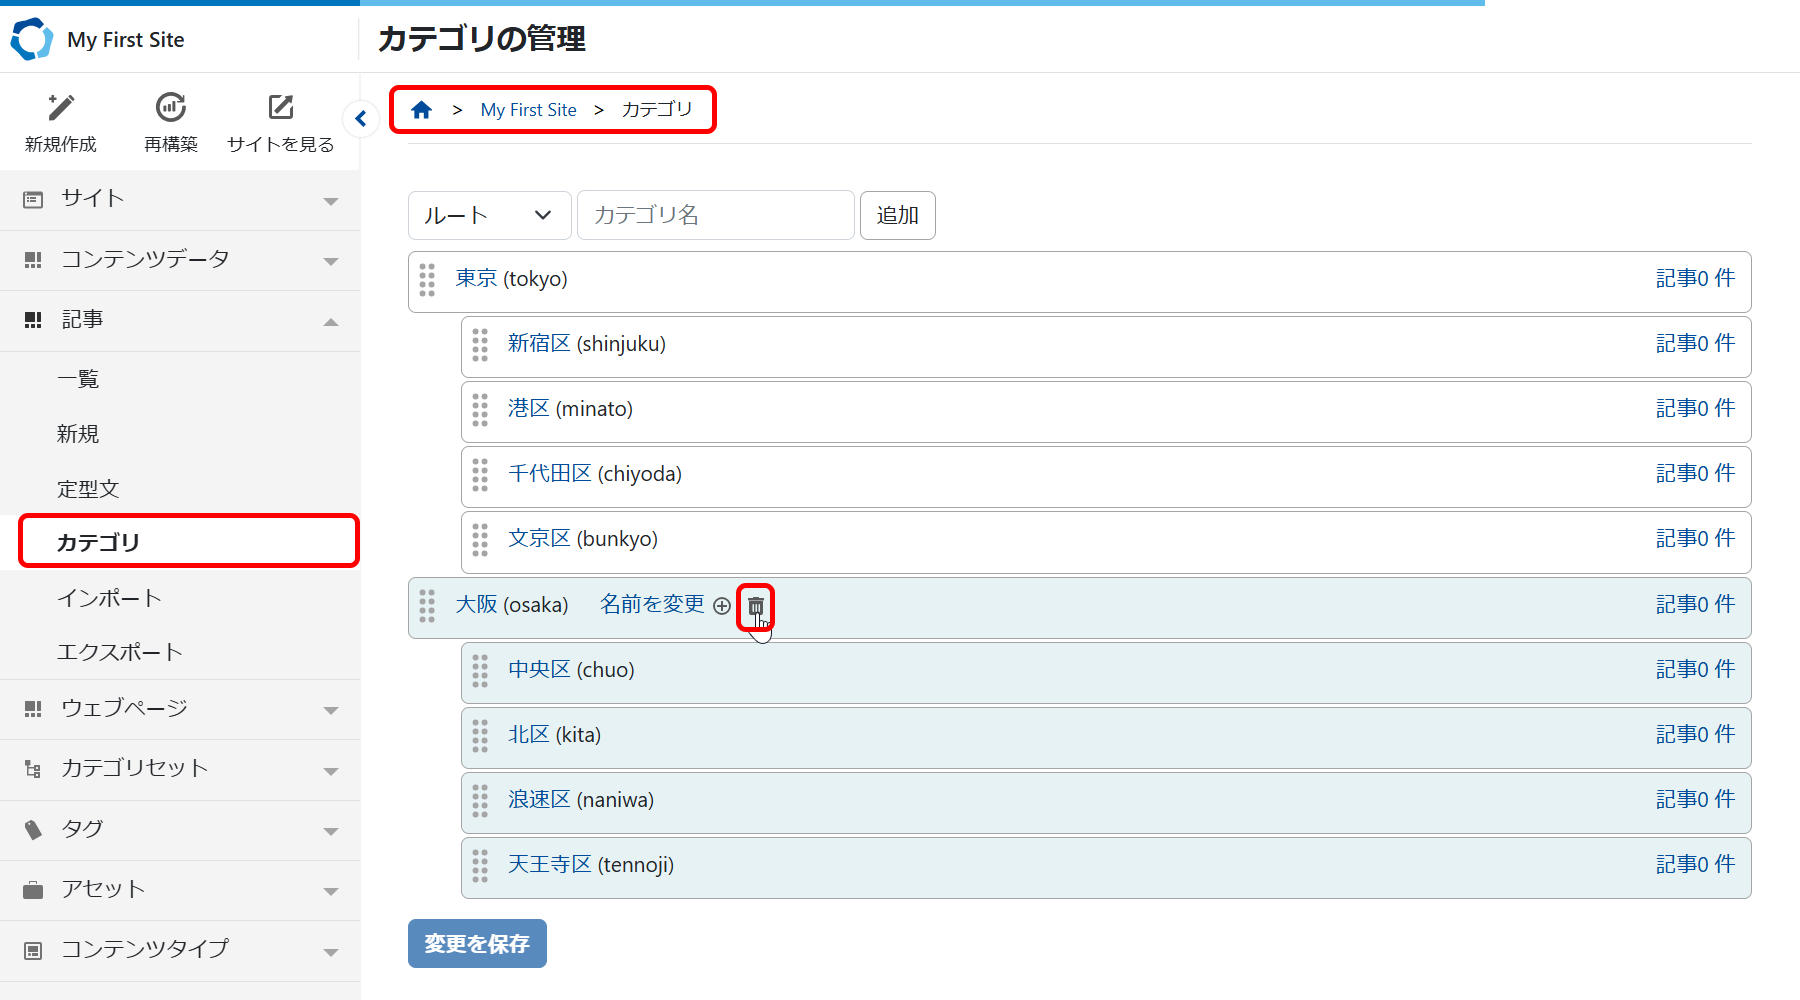The image size is (1800, 1000).
Task: Click the drag handle for 新宿区 (shinjuku)
Action: (480, 345)
